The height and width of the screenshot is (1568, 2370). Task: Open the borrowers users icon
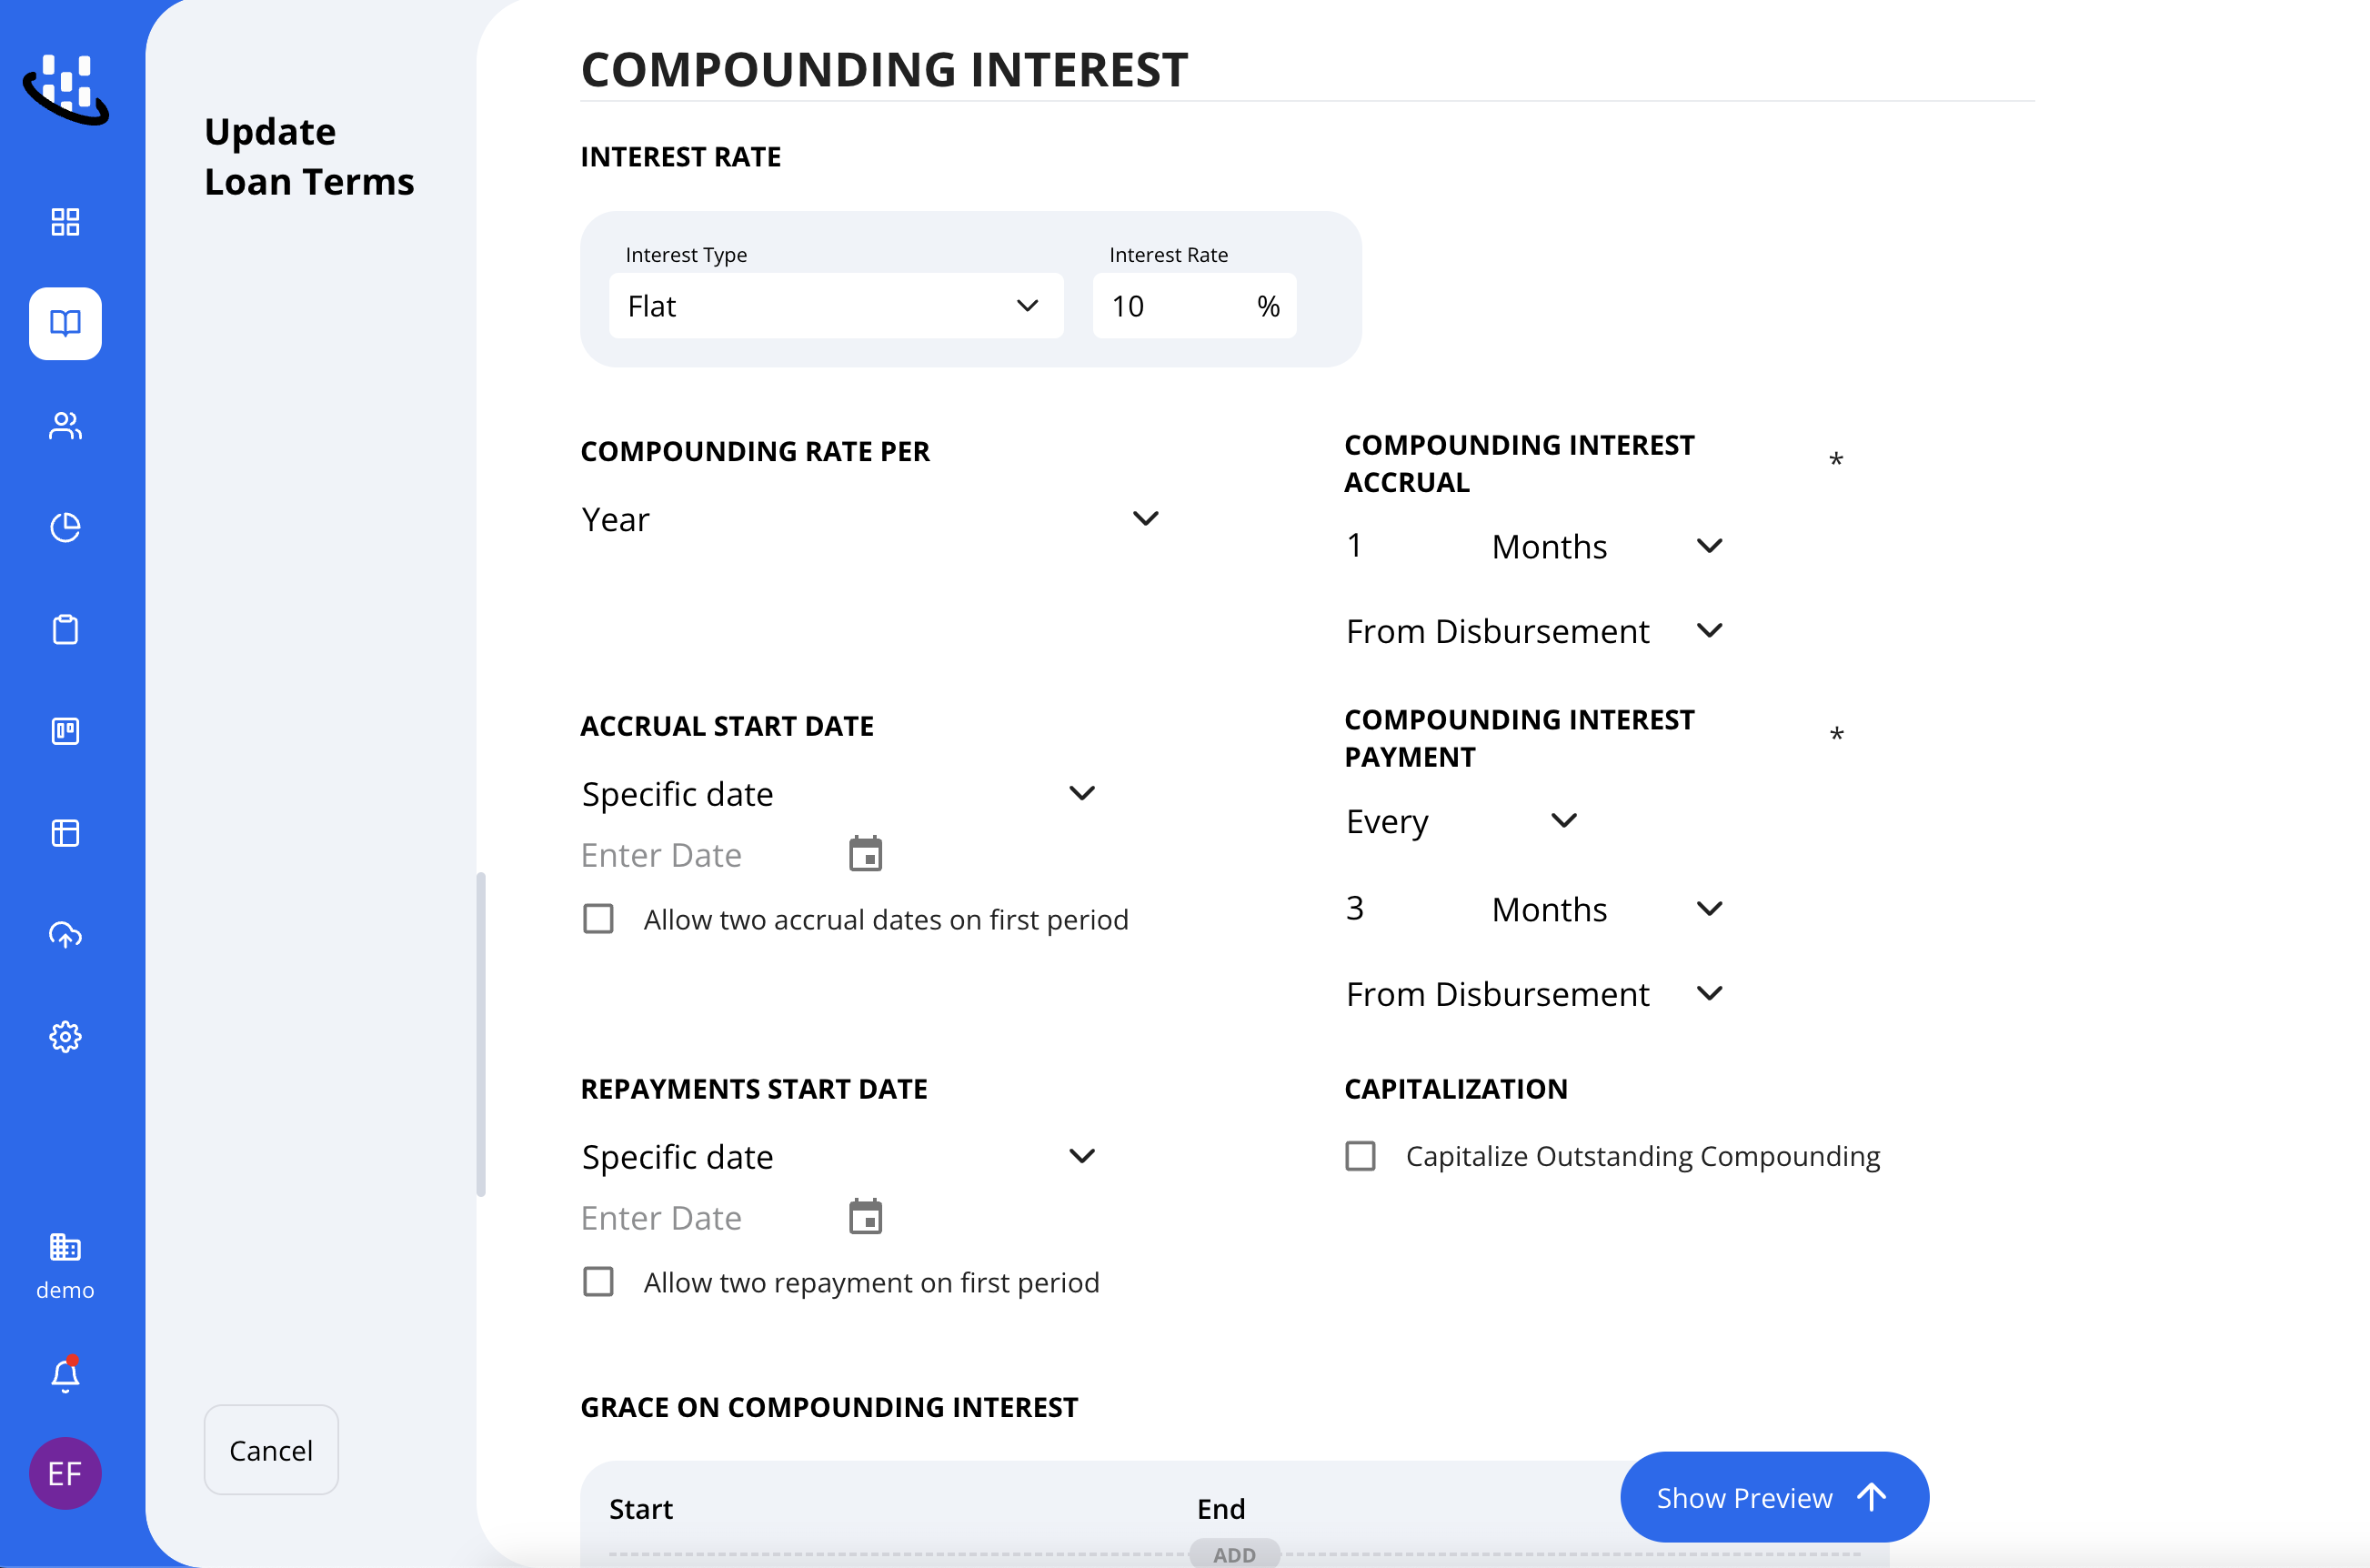[64, 426]
